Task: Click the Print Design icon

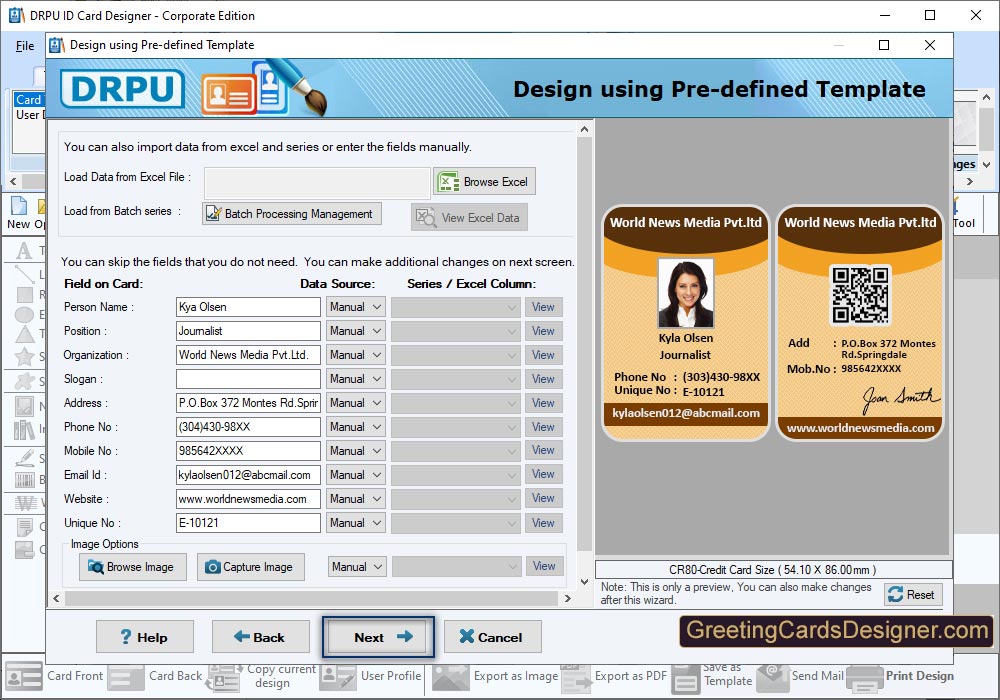Action: (x=864, y=678)
